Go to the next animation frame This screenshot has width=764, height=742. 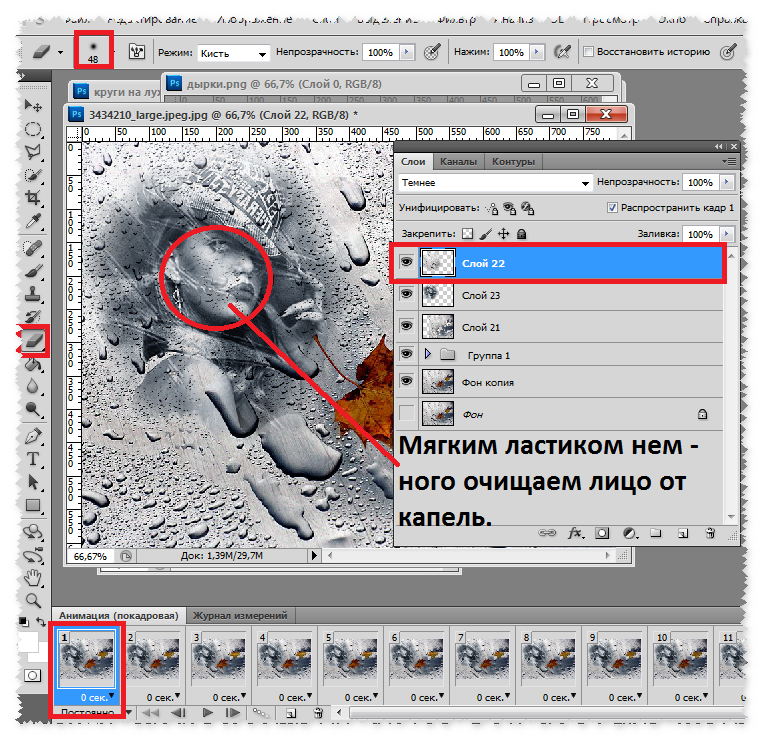click(x=232, y=712)
